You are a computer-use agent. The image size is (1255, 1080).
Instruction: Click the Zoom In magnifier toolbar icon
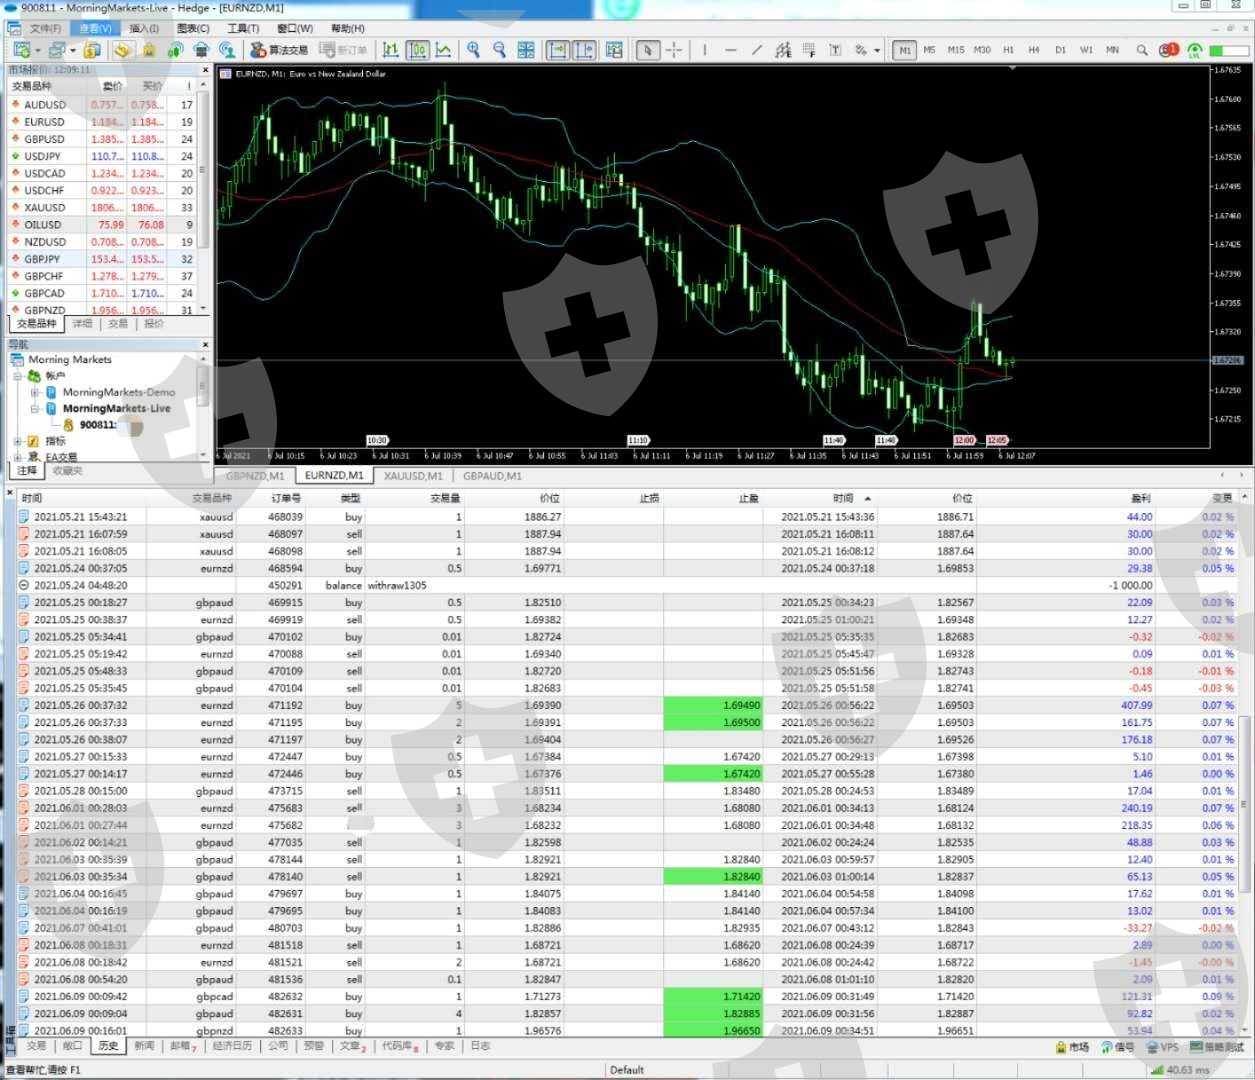click(x=473, y=50)
